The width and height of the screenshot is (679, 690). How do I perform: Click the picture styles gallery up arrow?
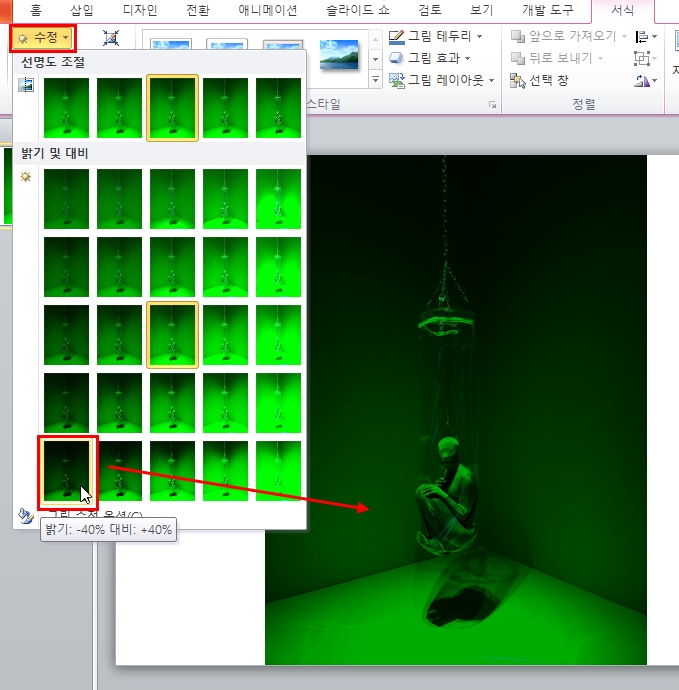coord(375,40)
